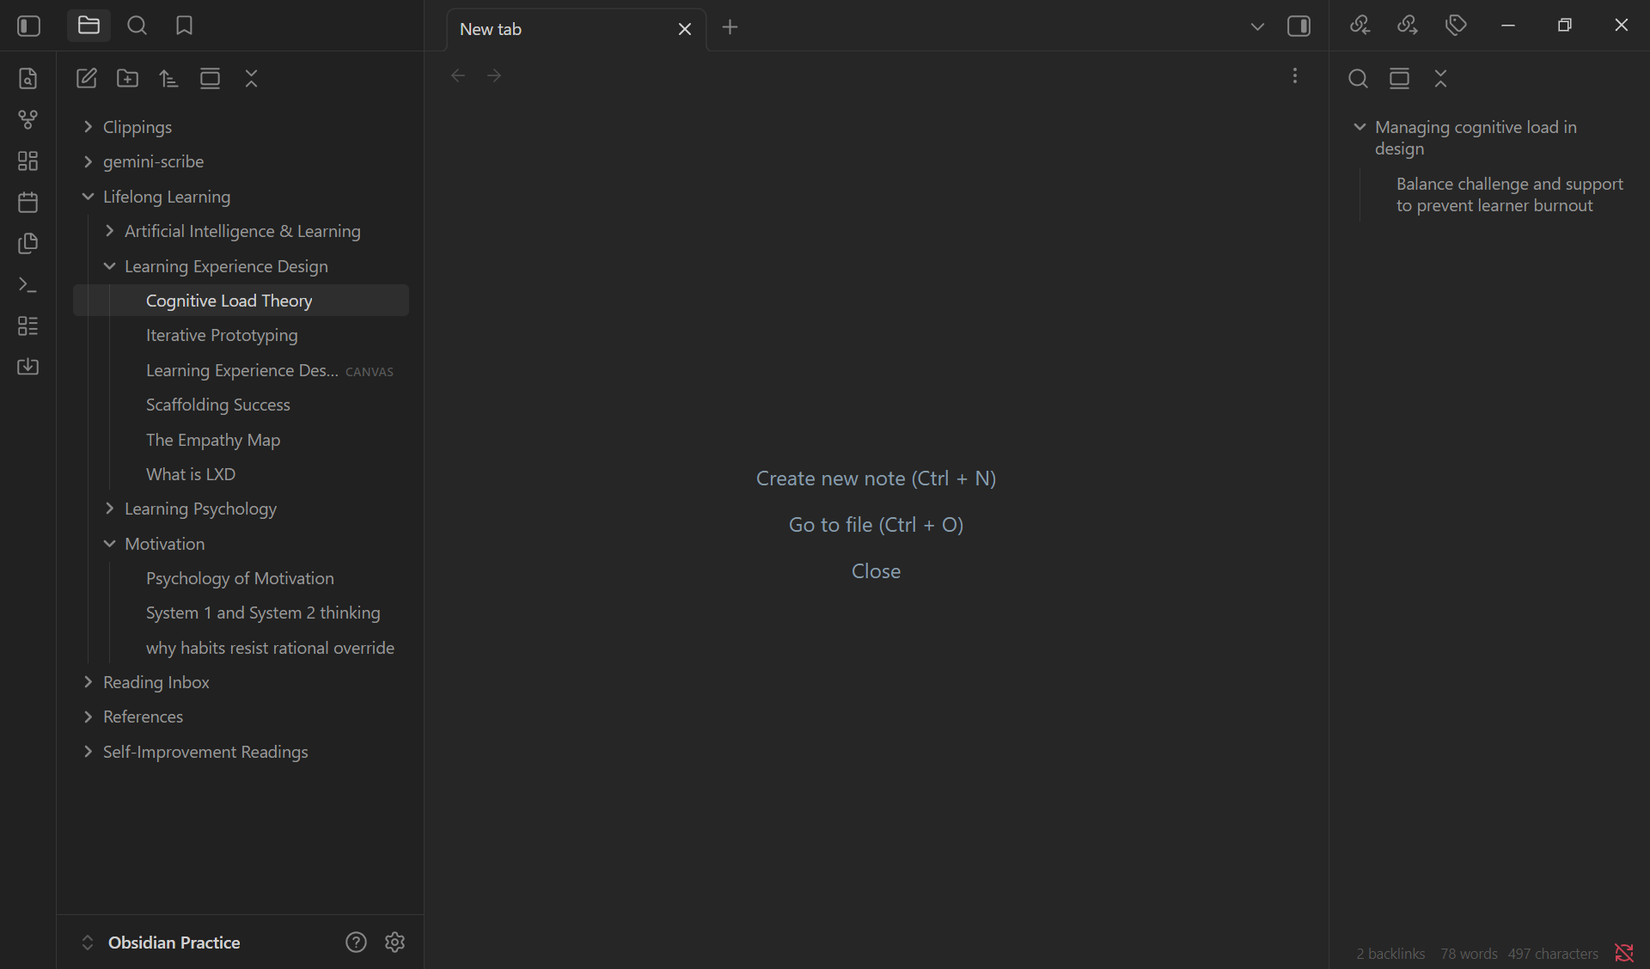1650x969 pixels.
Task: Open the tags tab in right sidebar
Action: click(x=1456, y=26)
